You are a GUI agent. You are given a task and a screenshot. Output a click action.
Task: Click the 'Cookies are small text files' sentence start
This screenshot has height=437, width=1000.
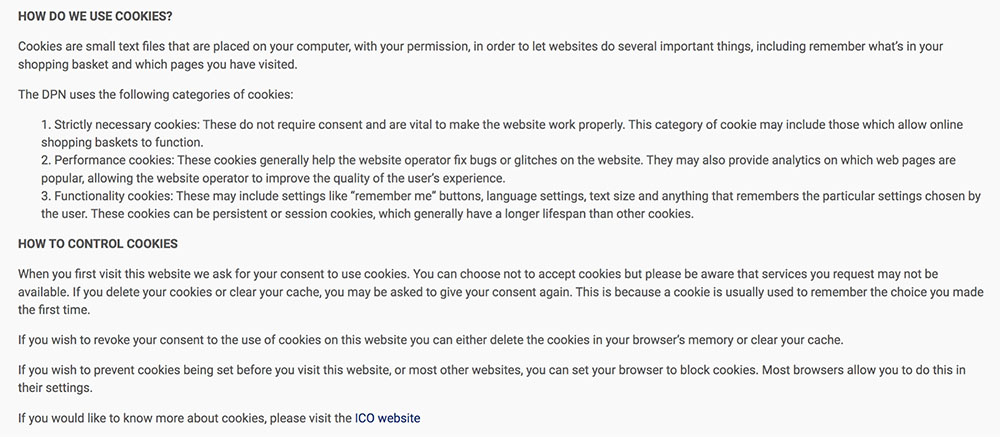pos(87,47)
